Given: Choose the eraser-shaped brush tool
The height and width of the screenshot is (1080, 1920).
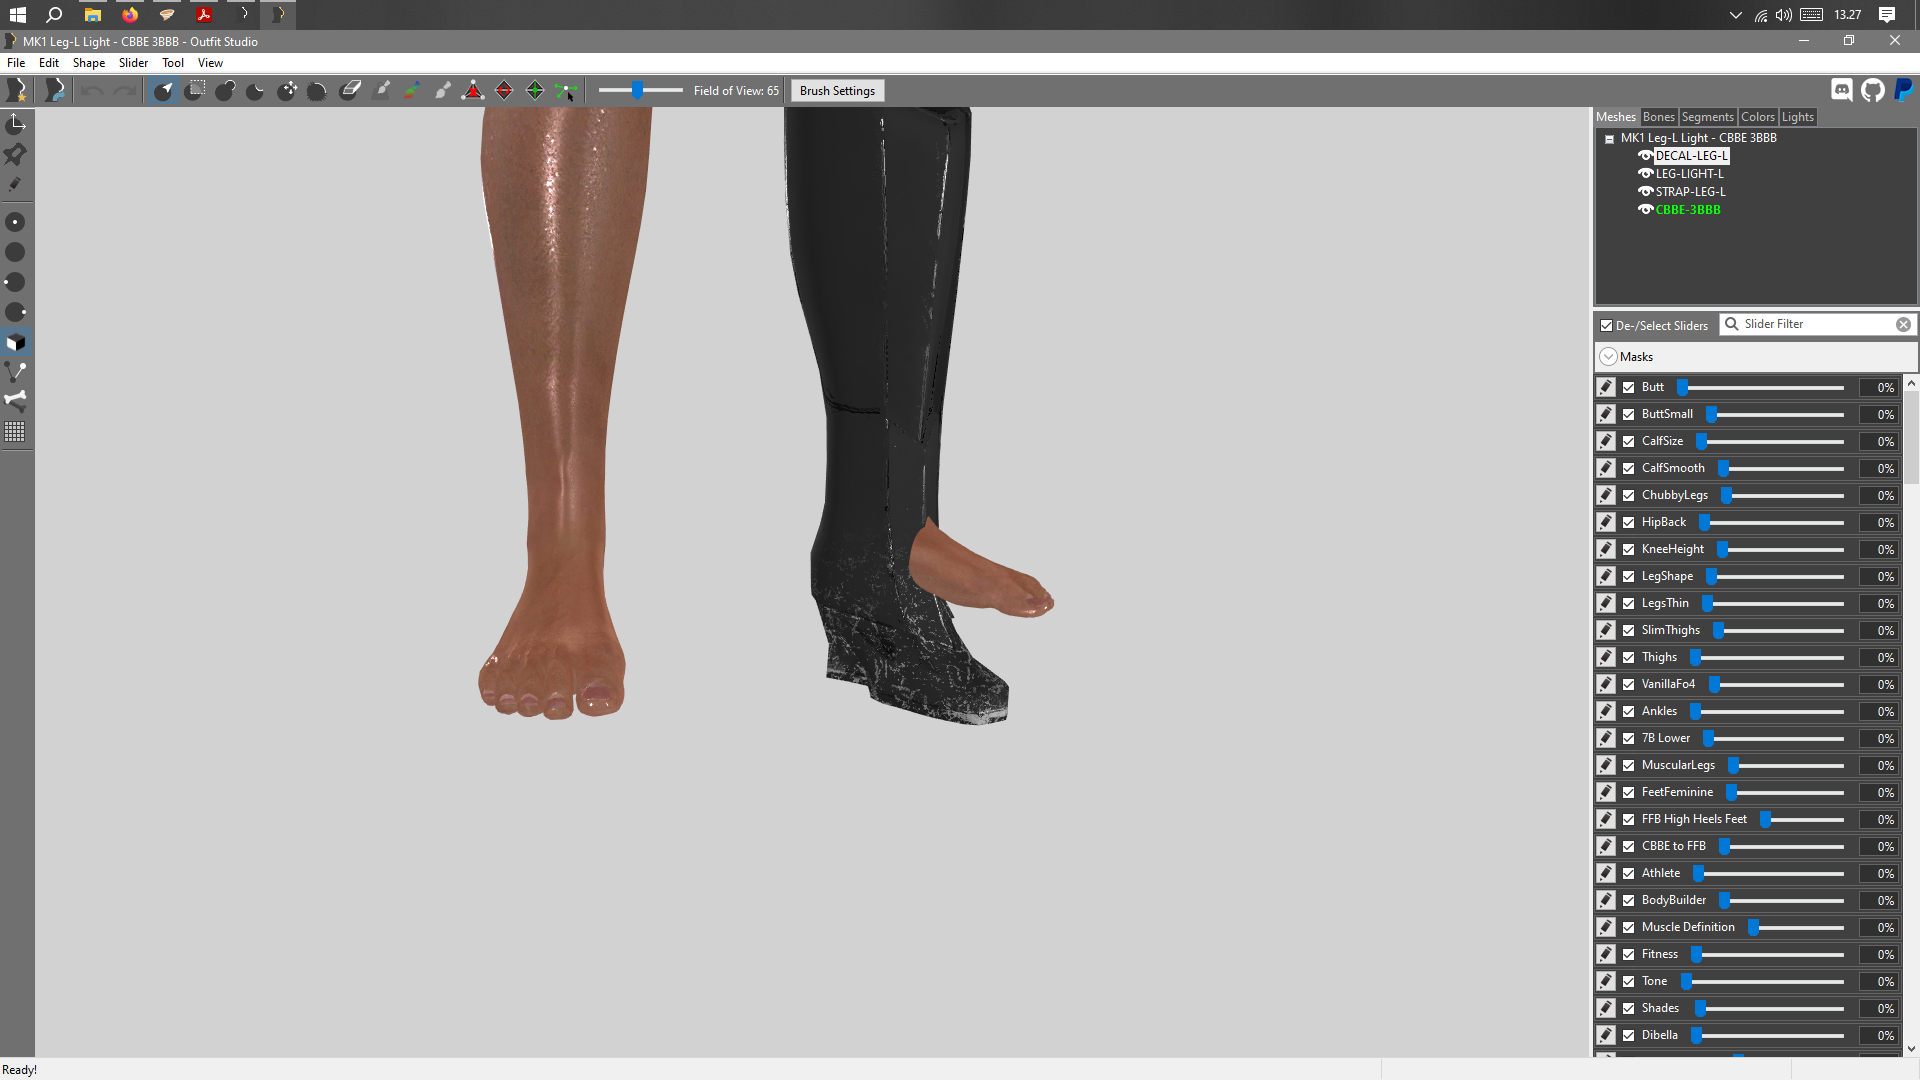Looking at the screenshot, I should coord(350,91).
